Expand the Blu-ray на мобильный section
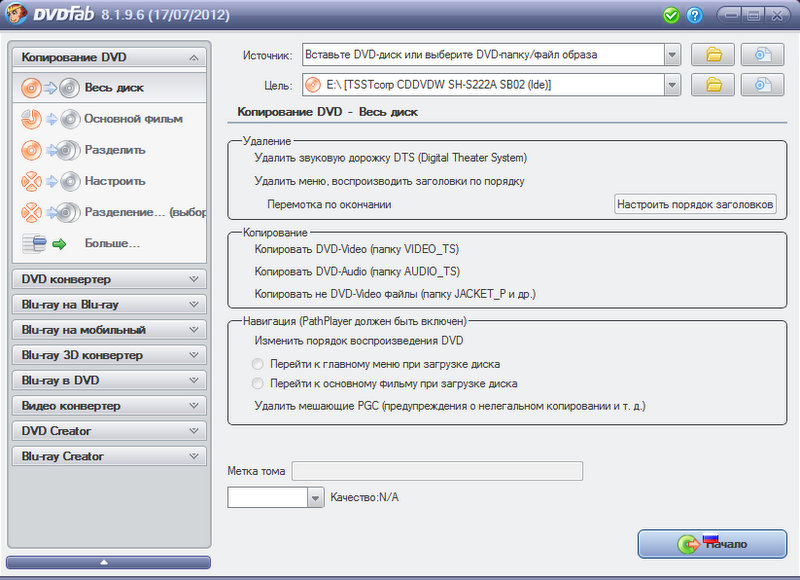Viewport: 800px width, 580px height. (x=109, y=330)
